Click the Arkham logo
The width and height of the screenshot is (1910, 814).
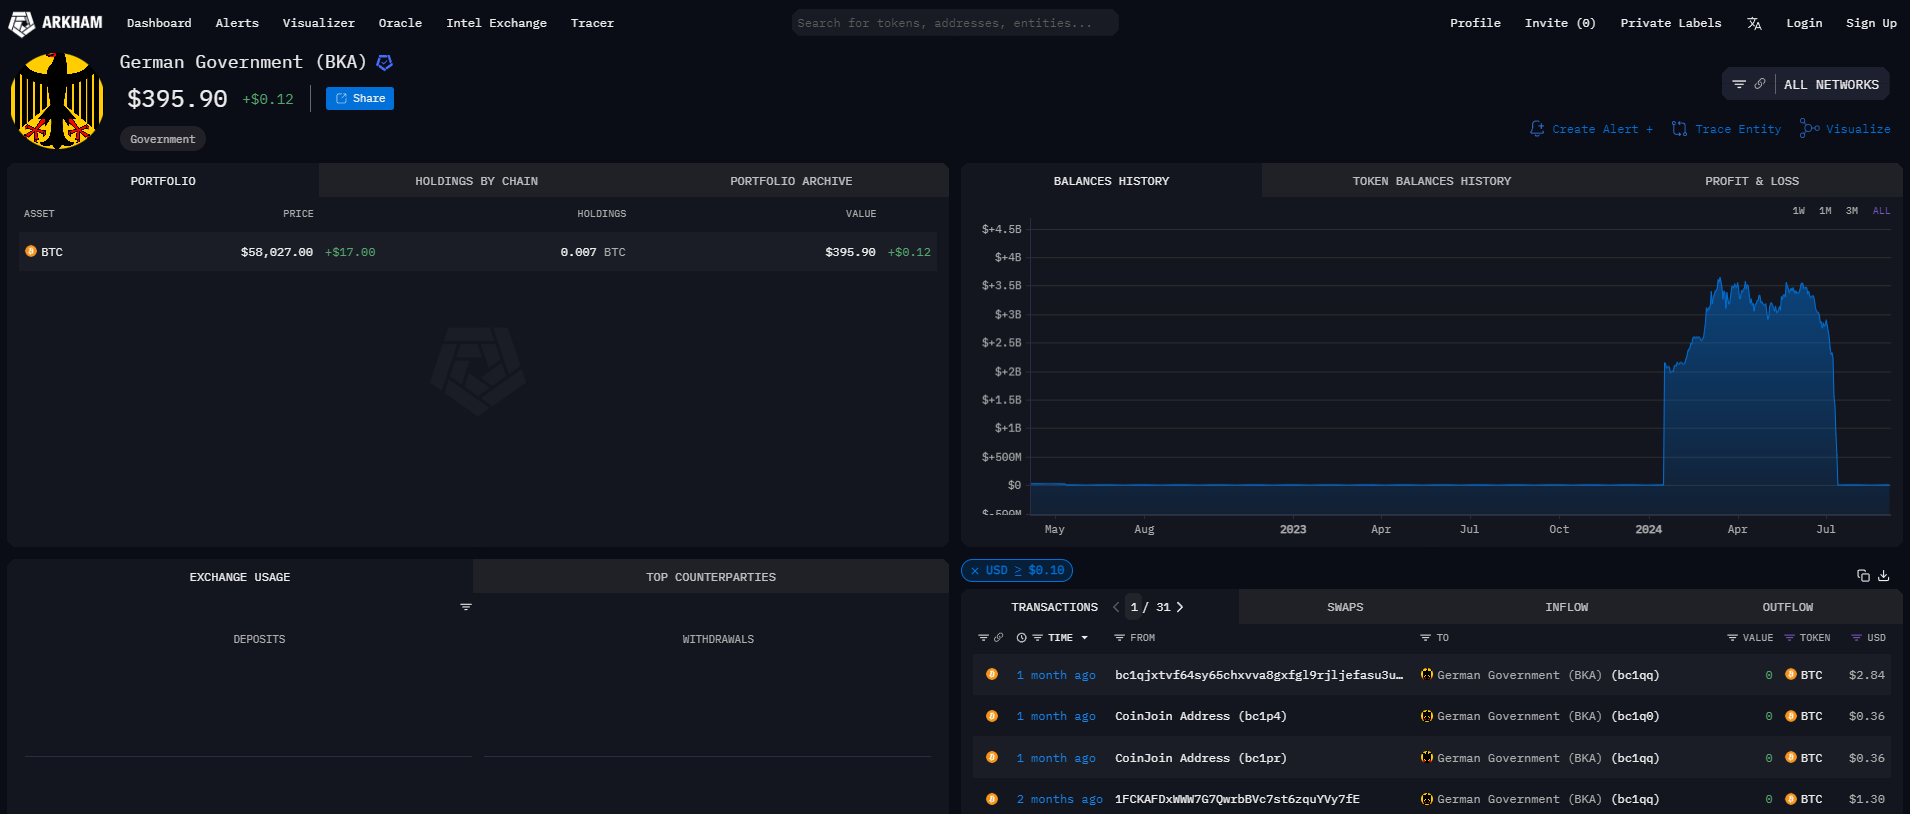click(x=56, y=23)
